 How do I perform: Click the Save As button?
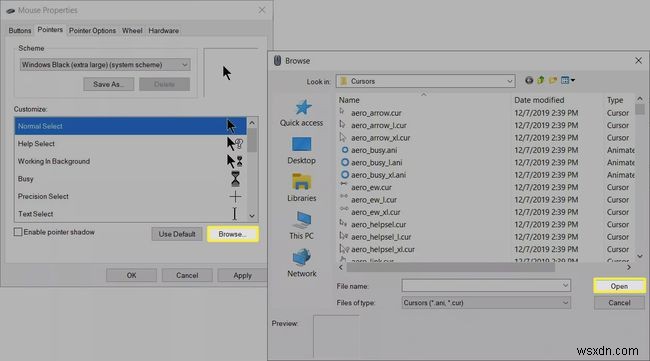pos(109,84)
